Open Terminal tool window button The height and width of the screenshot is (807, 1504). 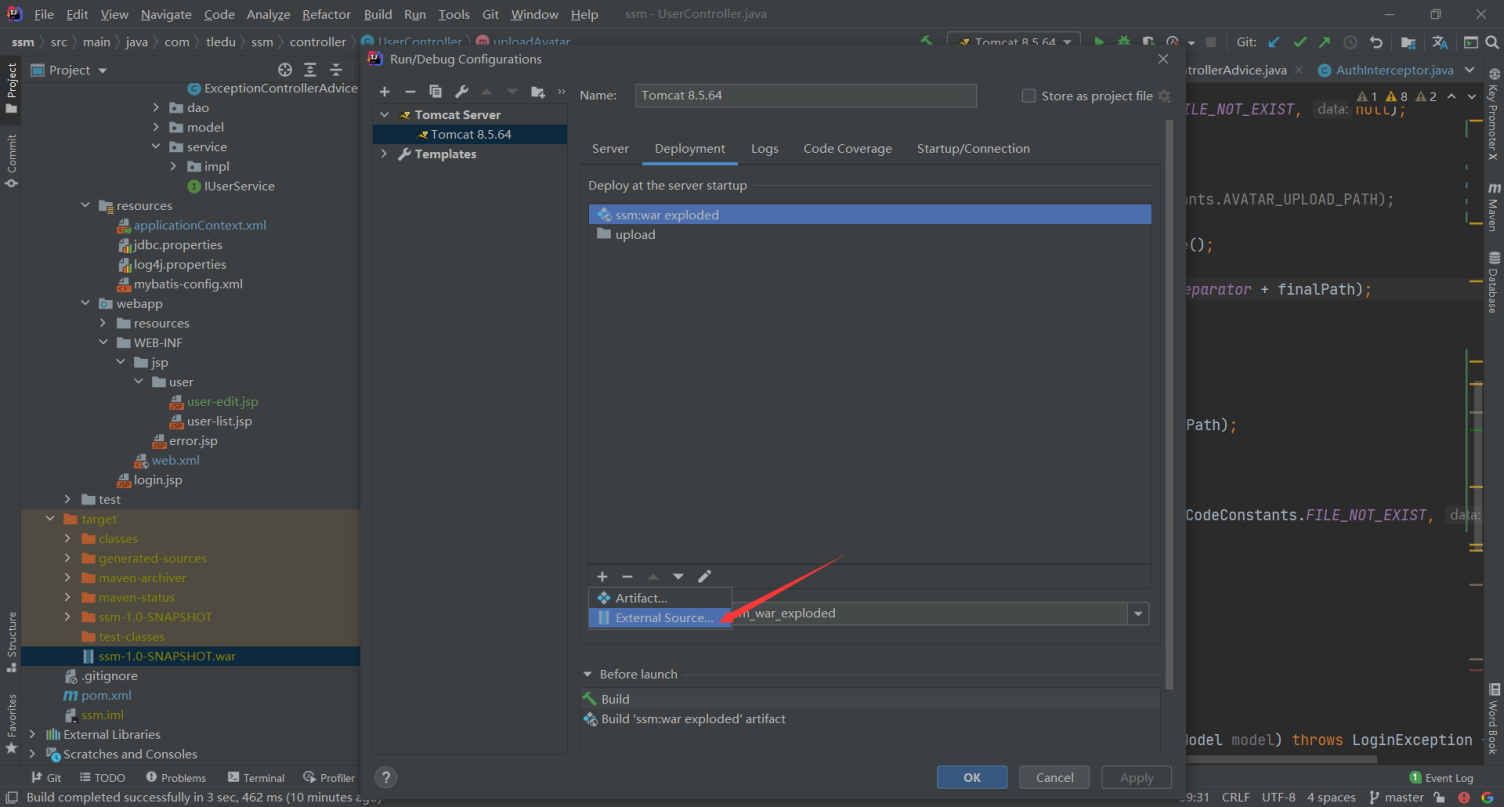point(256,778)
